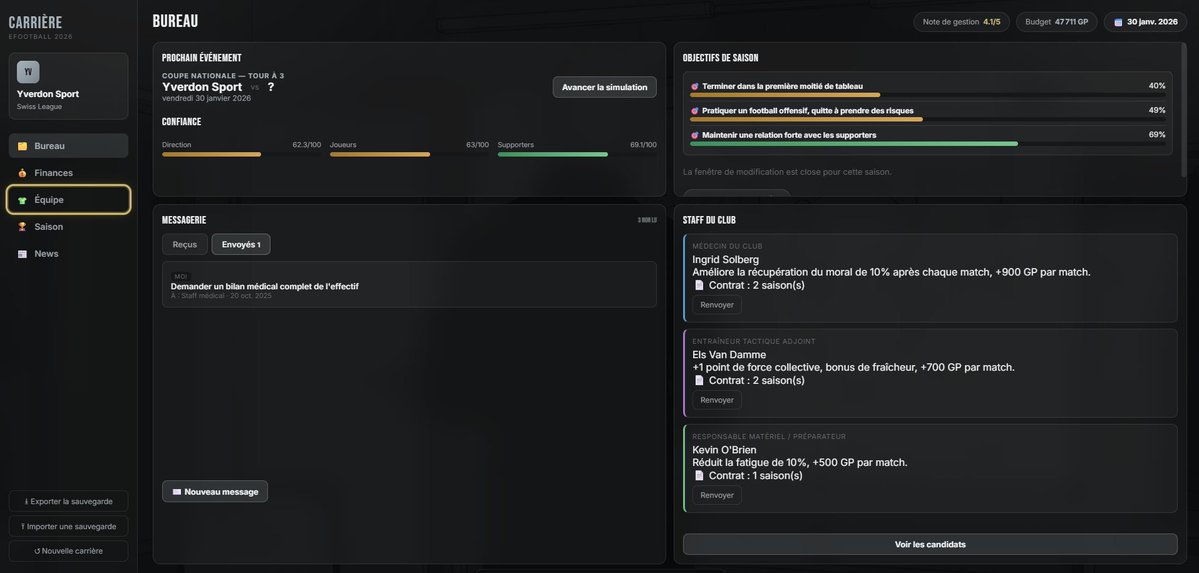This screenshot has height=573, width=1199.
Task: Click "À : Staff médical · 20 oct. 2025" text
Action: 221,296
